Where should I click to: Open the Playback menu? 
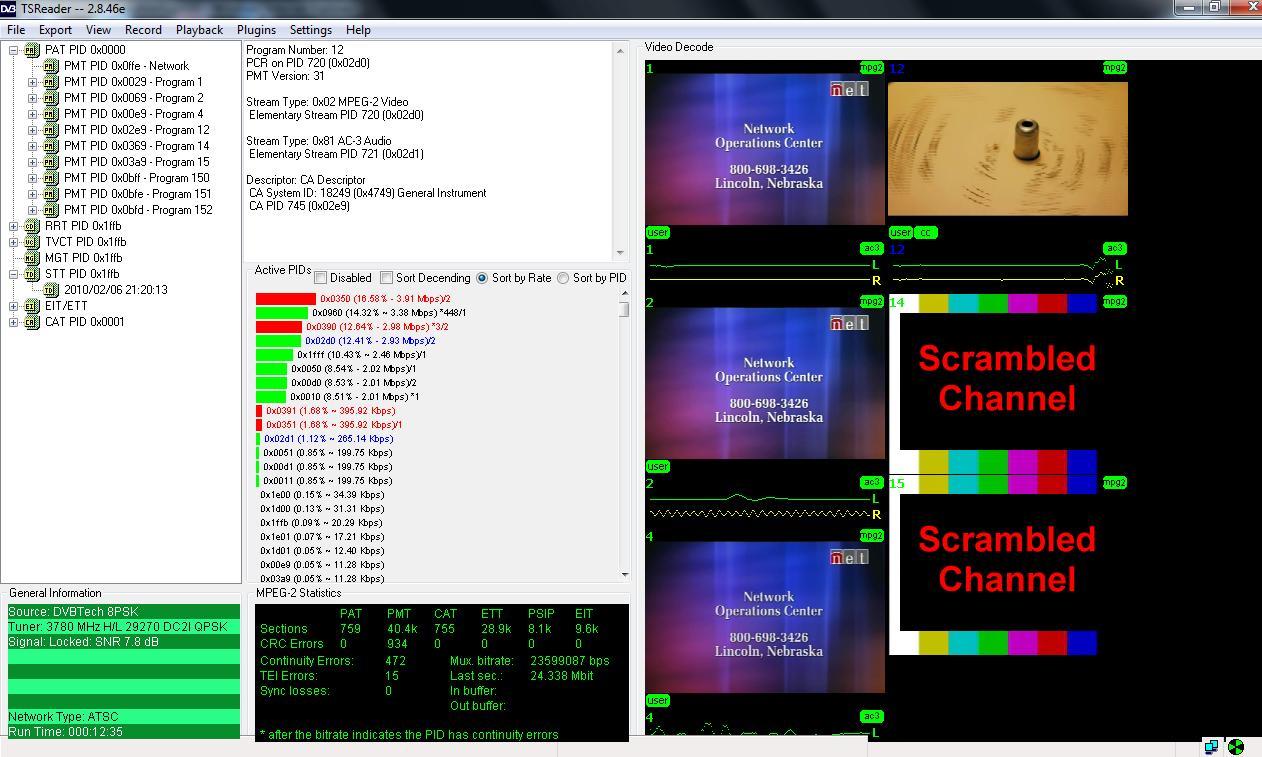point(199,30)
